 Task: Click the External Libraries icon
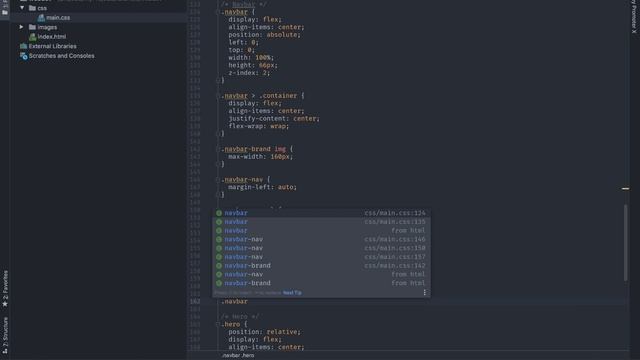(x=23, y=46)
